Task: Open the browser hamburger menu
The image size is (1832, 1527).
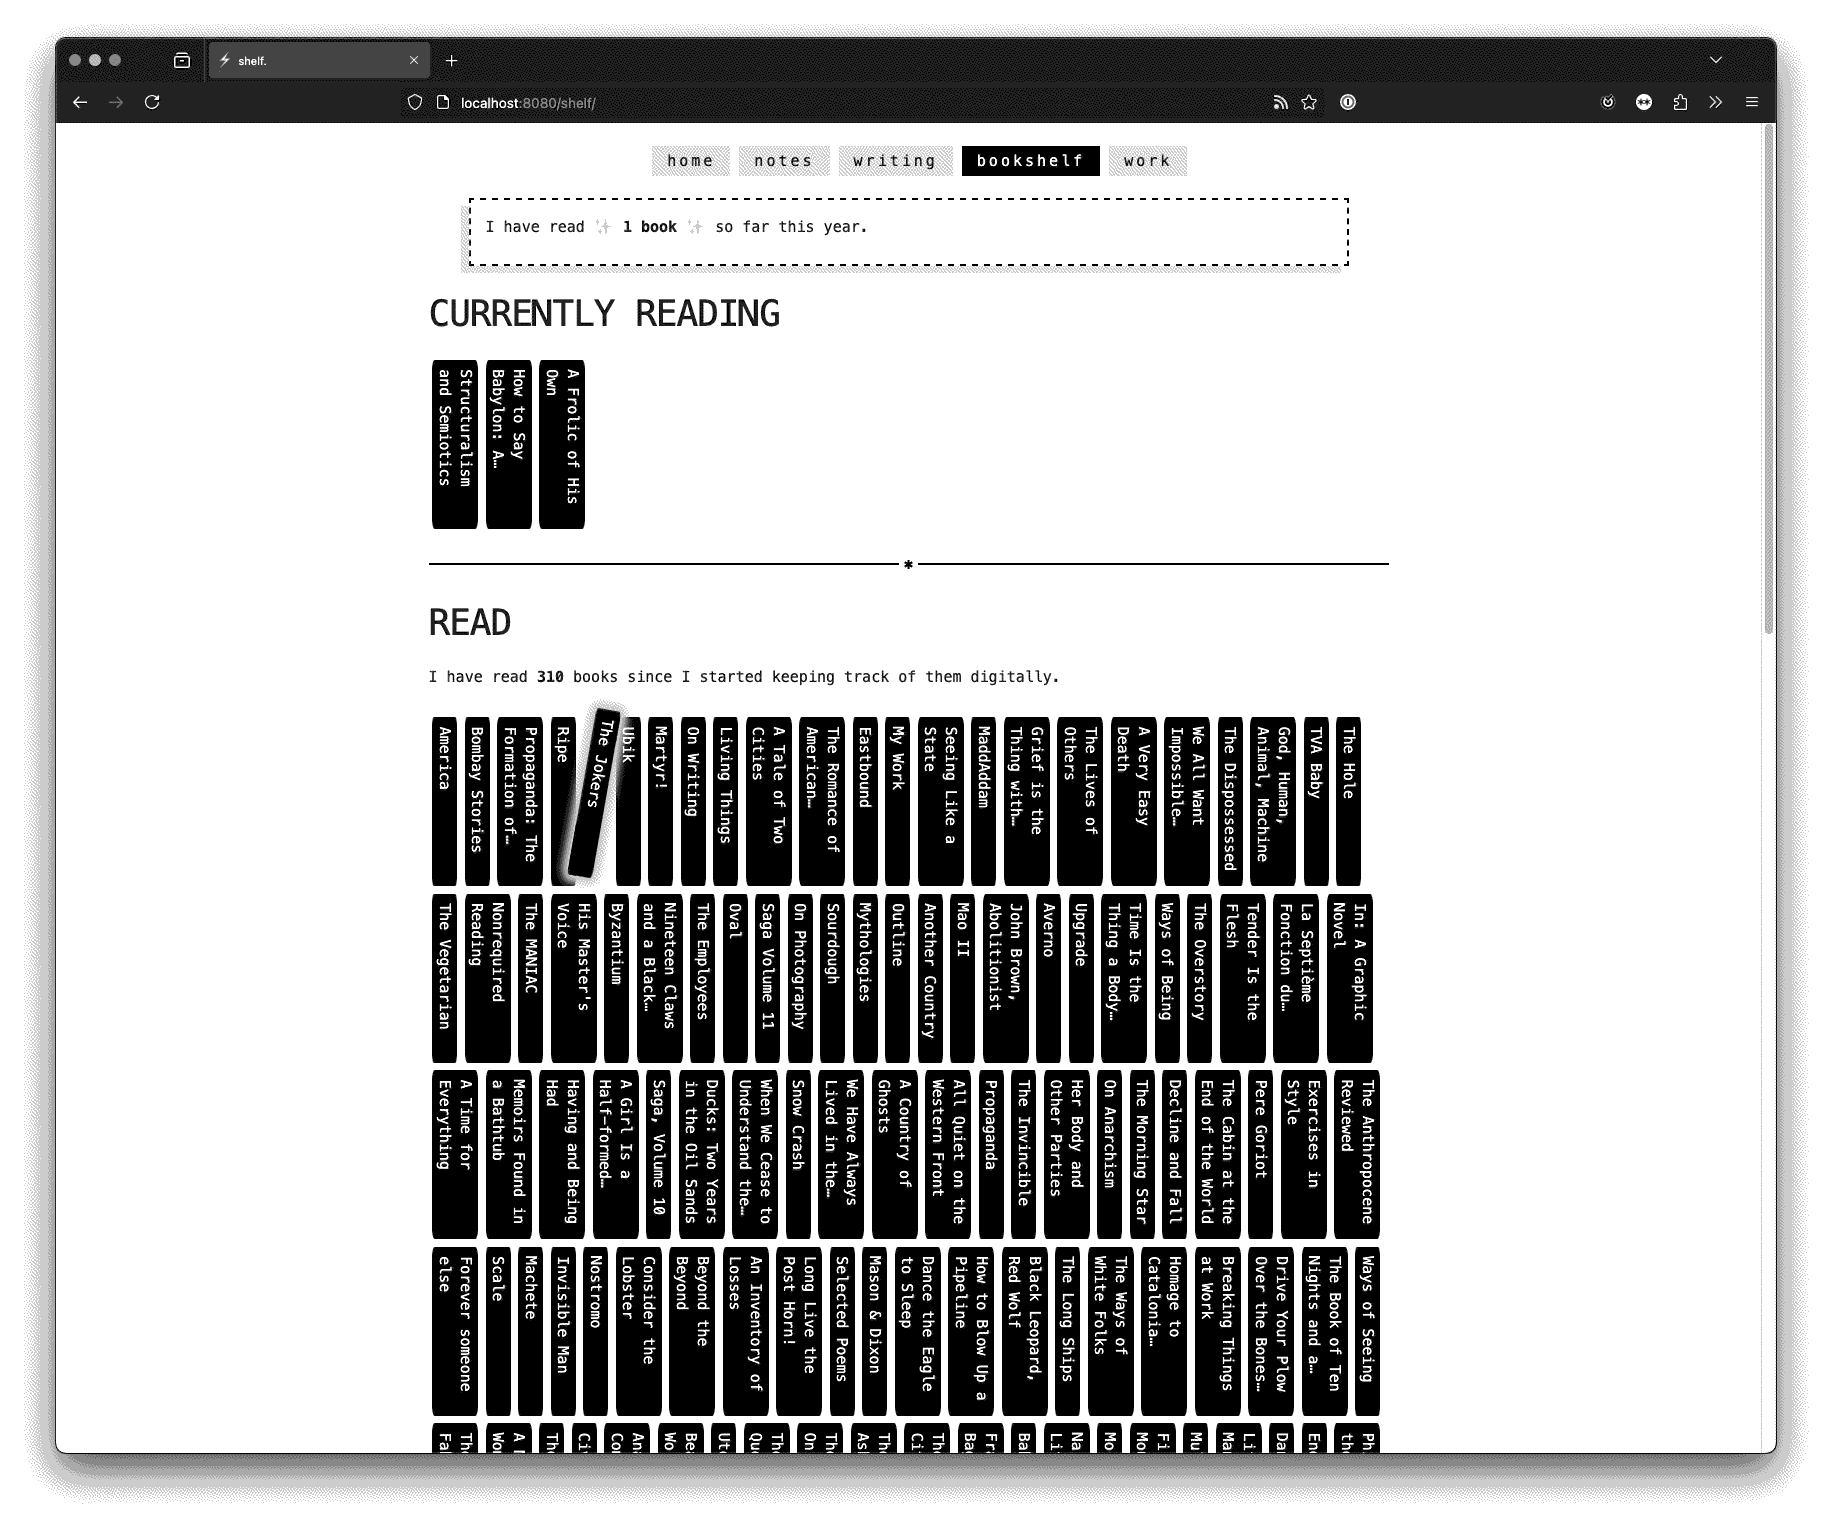Action: (1752, 102)
